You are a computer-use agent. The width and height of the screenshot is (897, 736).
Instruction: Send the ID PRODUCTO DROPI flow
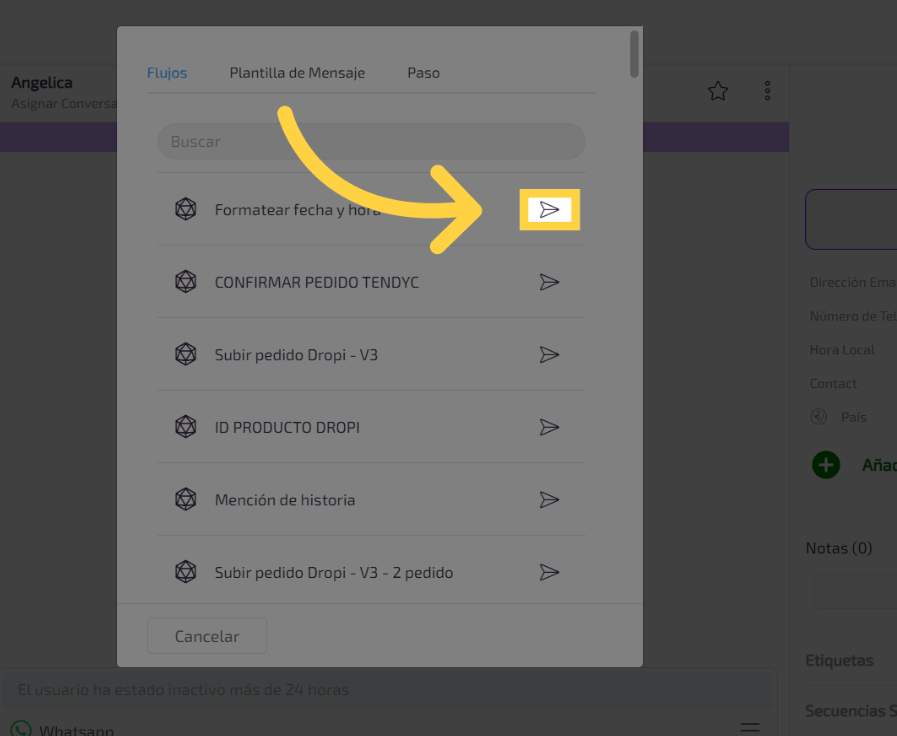pos(549,427)
